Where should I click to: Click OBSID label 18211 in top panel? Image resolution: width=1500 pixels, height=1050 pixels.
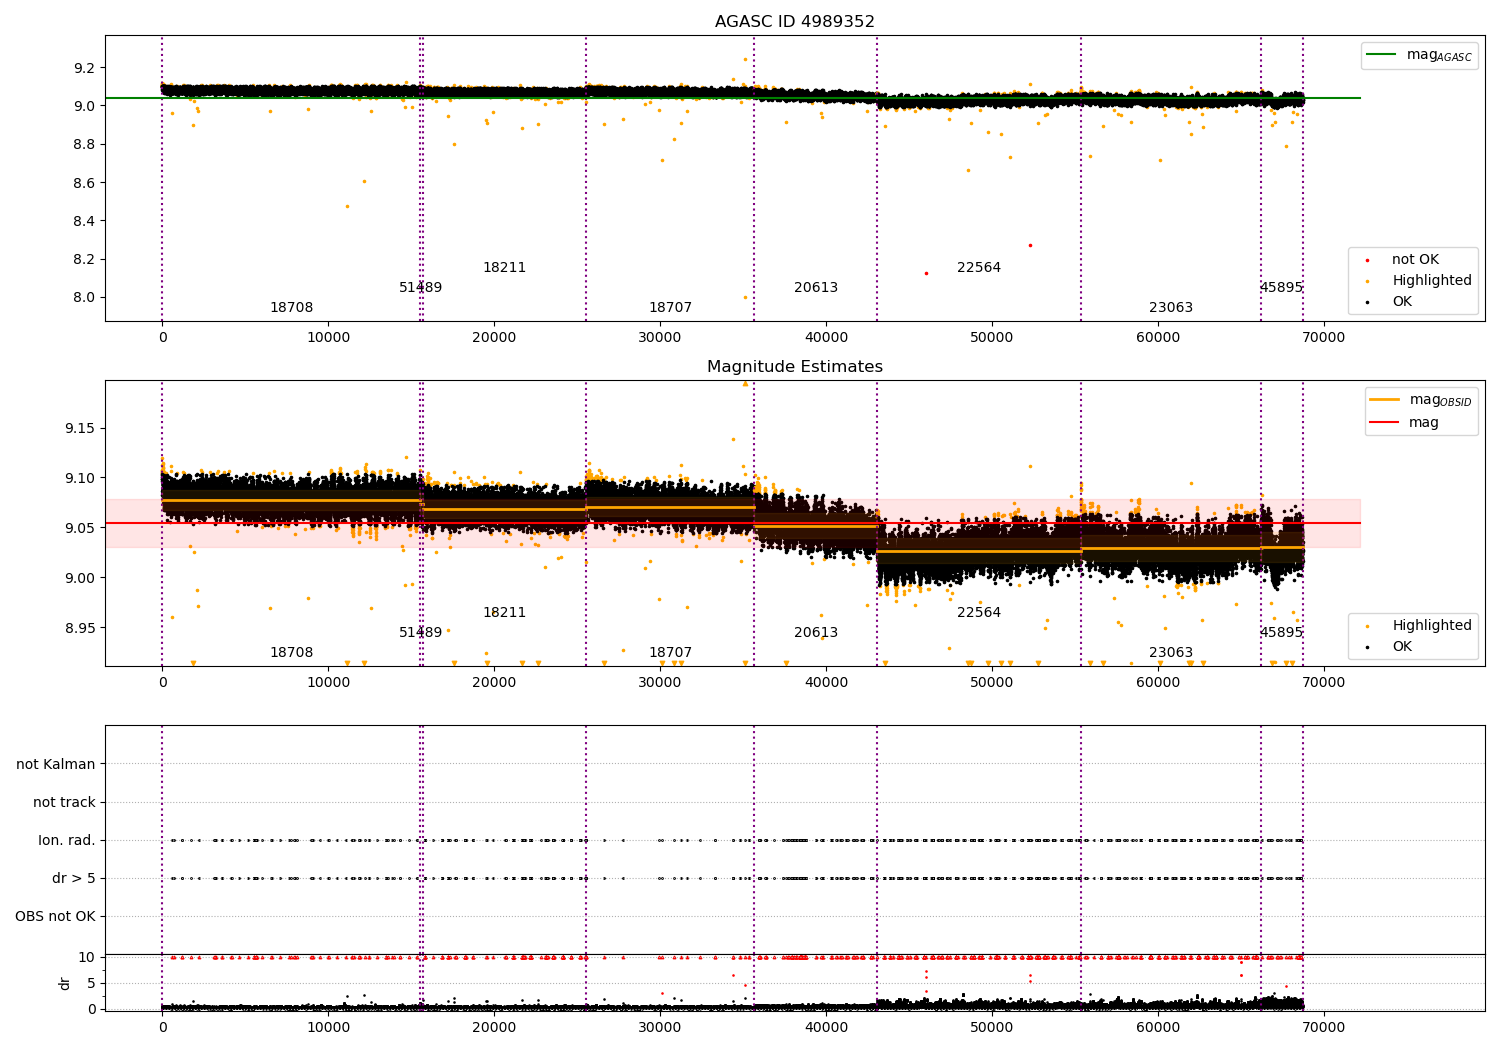click(504, 268)
